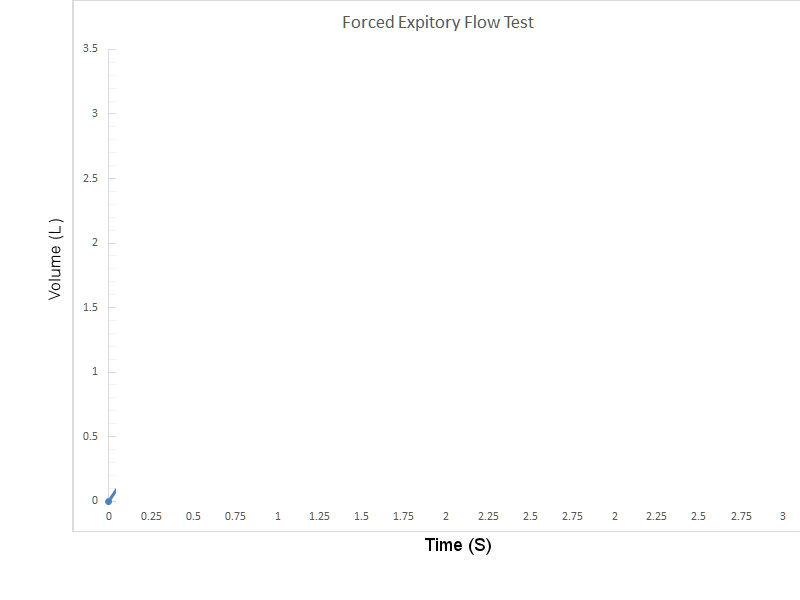This screenshot has height=600, width=800.
Task: Click the 3 tick label on volume axis
Action: pyautogui.click(x=94, y=113)
